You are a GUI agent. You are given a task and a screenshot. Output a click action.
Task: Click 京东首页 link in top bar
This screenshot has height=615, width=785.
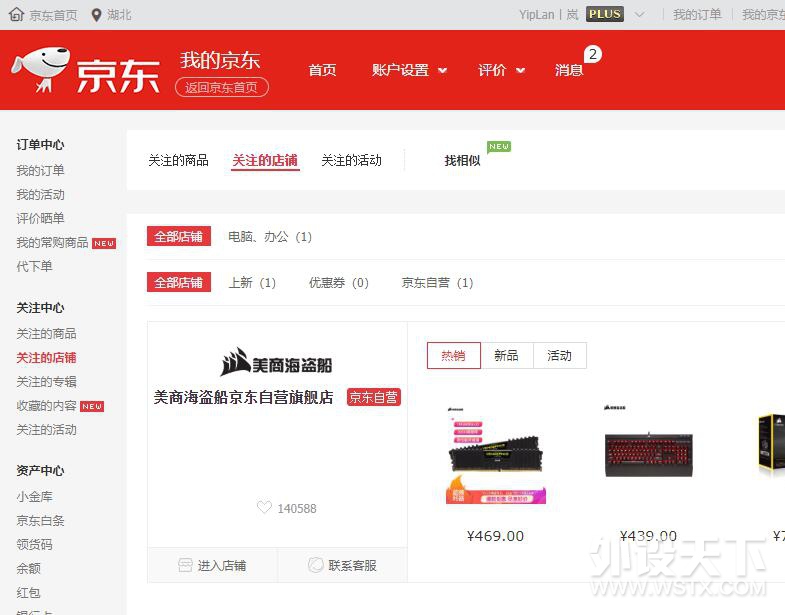point(54,15)
